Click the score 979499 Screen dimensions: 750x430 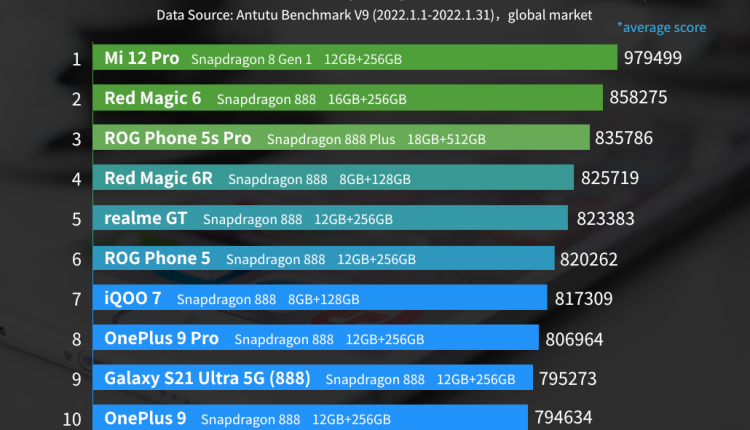click(652, 58)
